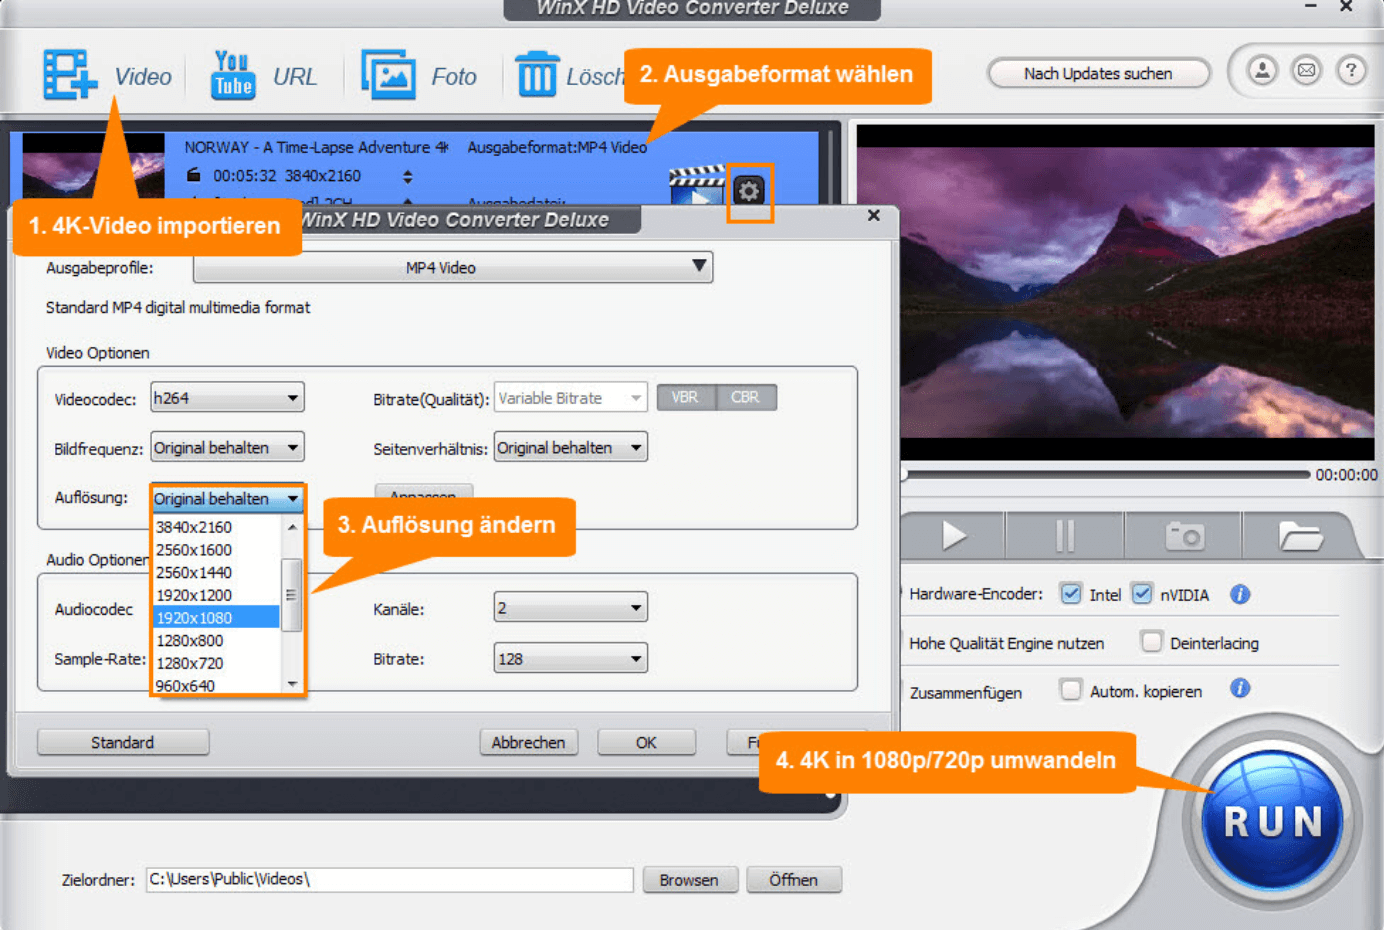Click resolution list scroll up arrow
This screenshot has height=930, width=1384.
[x=292, y=527]
